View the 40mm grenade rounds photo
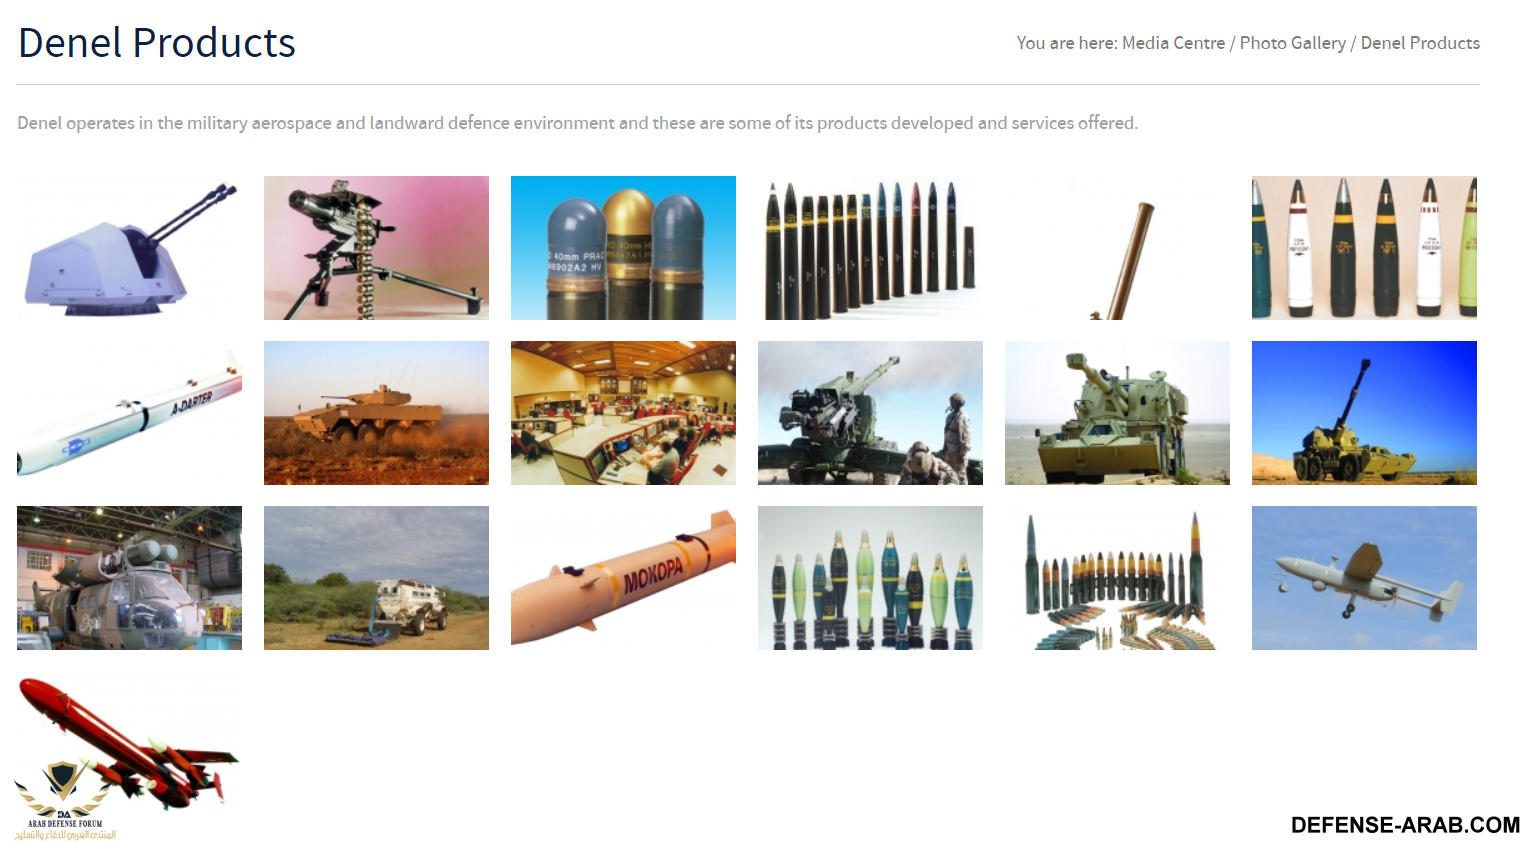 point(623,248)
